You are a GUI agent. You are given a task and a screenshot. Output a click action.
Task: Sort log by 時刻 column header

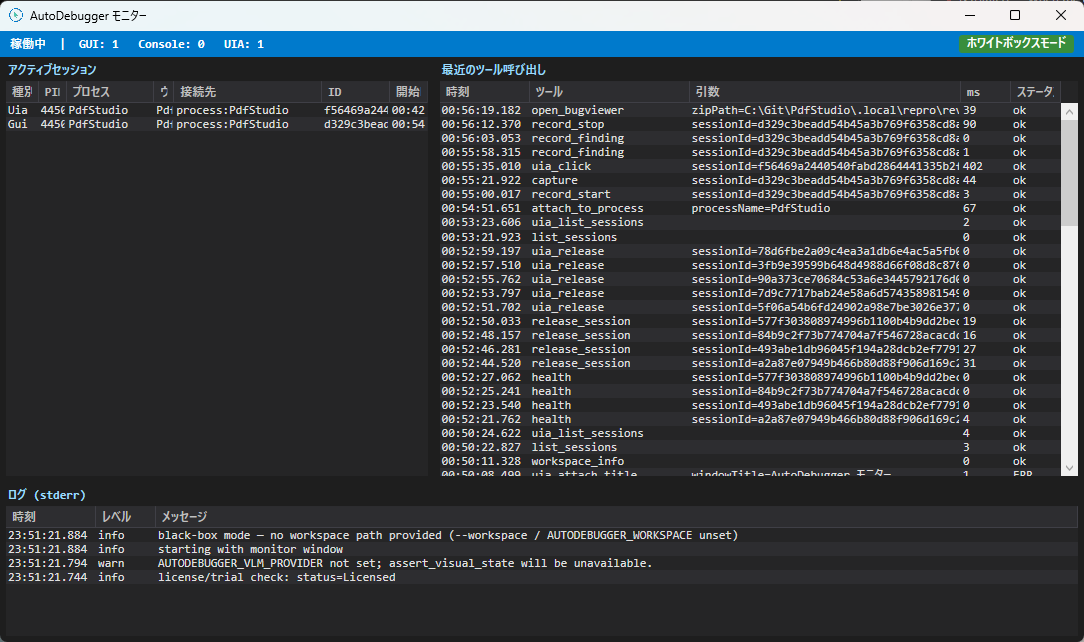[x=50, y=517]
